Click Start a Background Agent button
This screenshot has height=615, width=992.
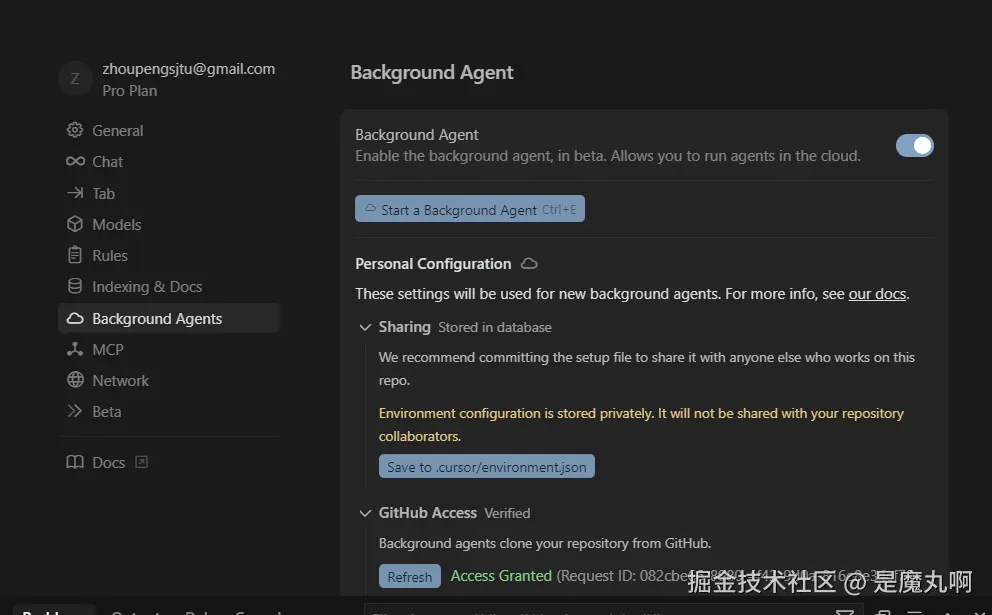click(469, 209)
